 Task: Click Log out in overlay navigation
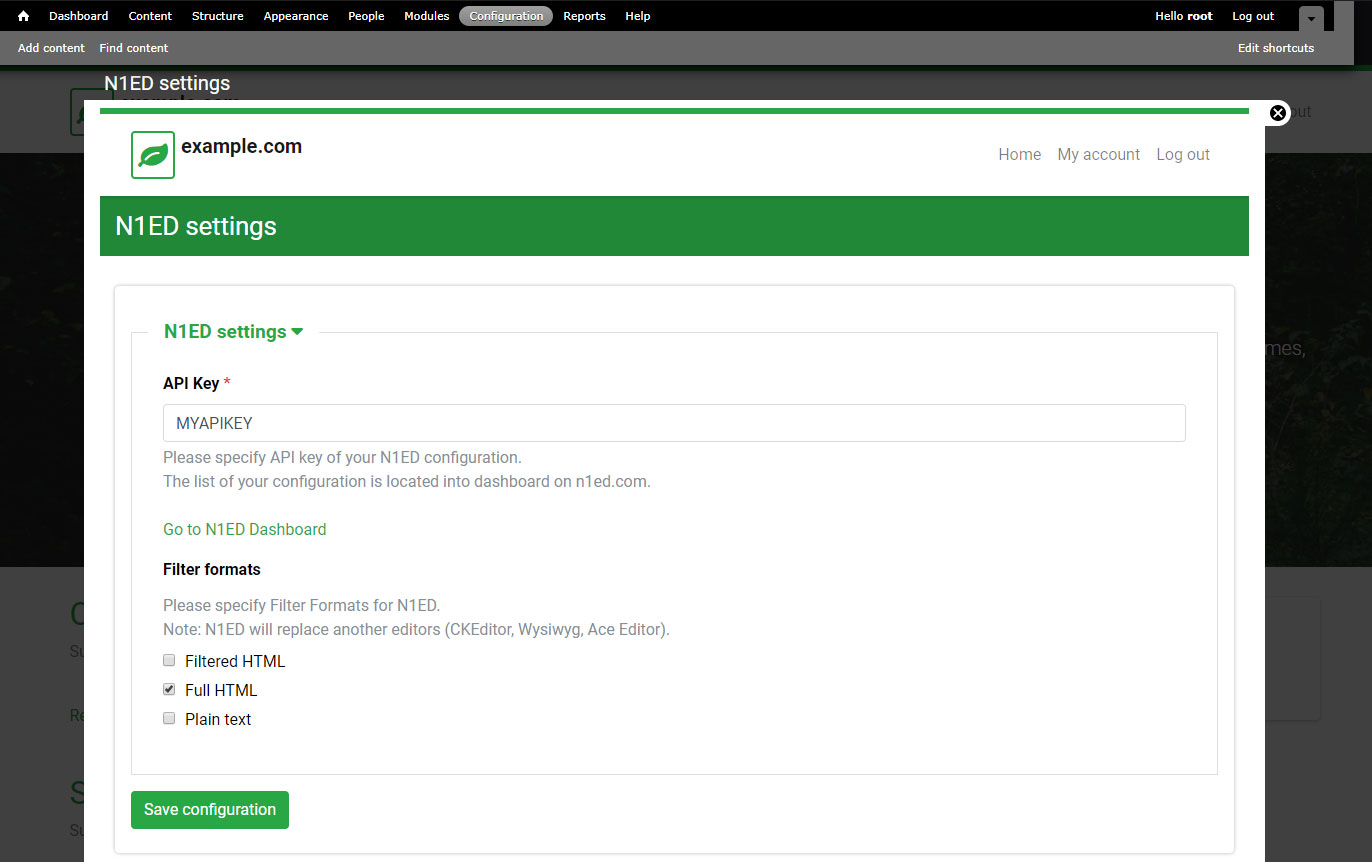tap(1183, 154)
